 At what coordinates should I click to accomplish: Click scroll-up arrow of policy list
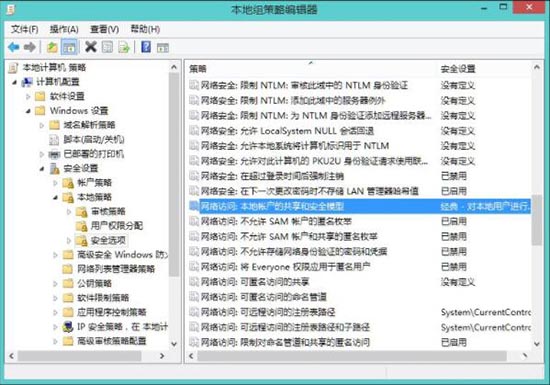(537, 67)
